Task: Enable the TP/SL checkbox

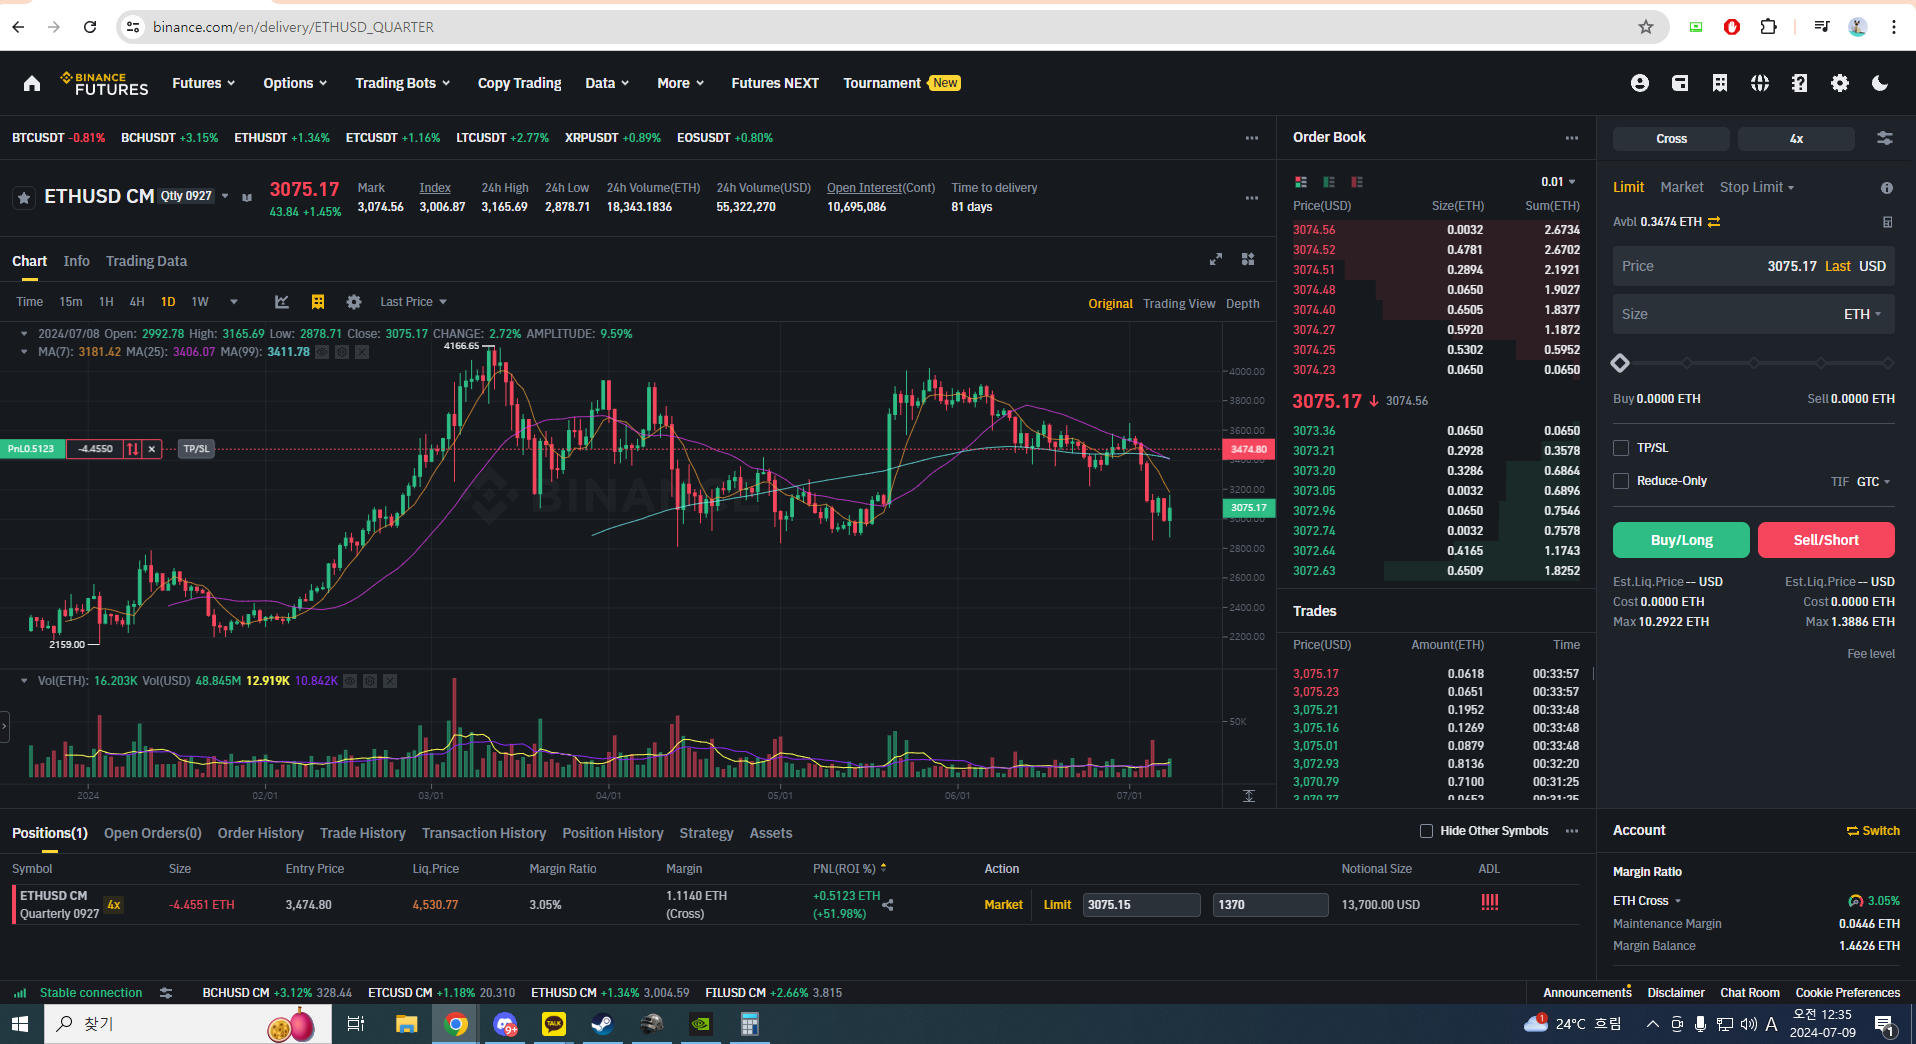Action: click(x=1621, y=448)
